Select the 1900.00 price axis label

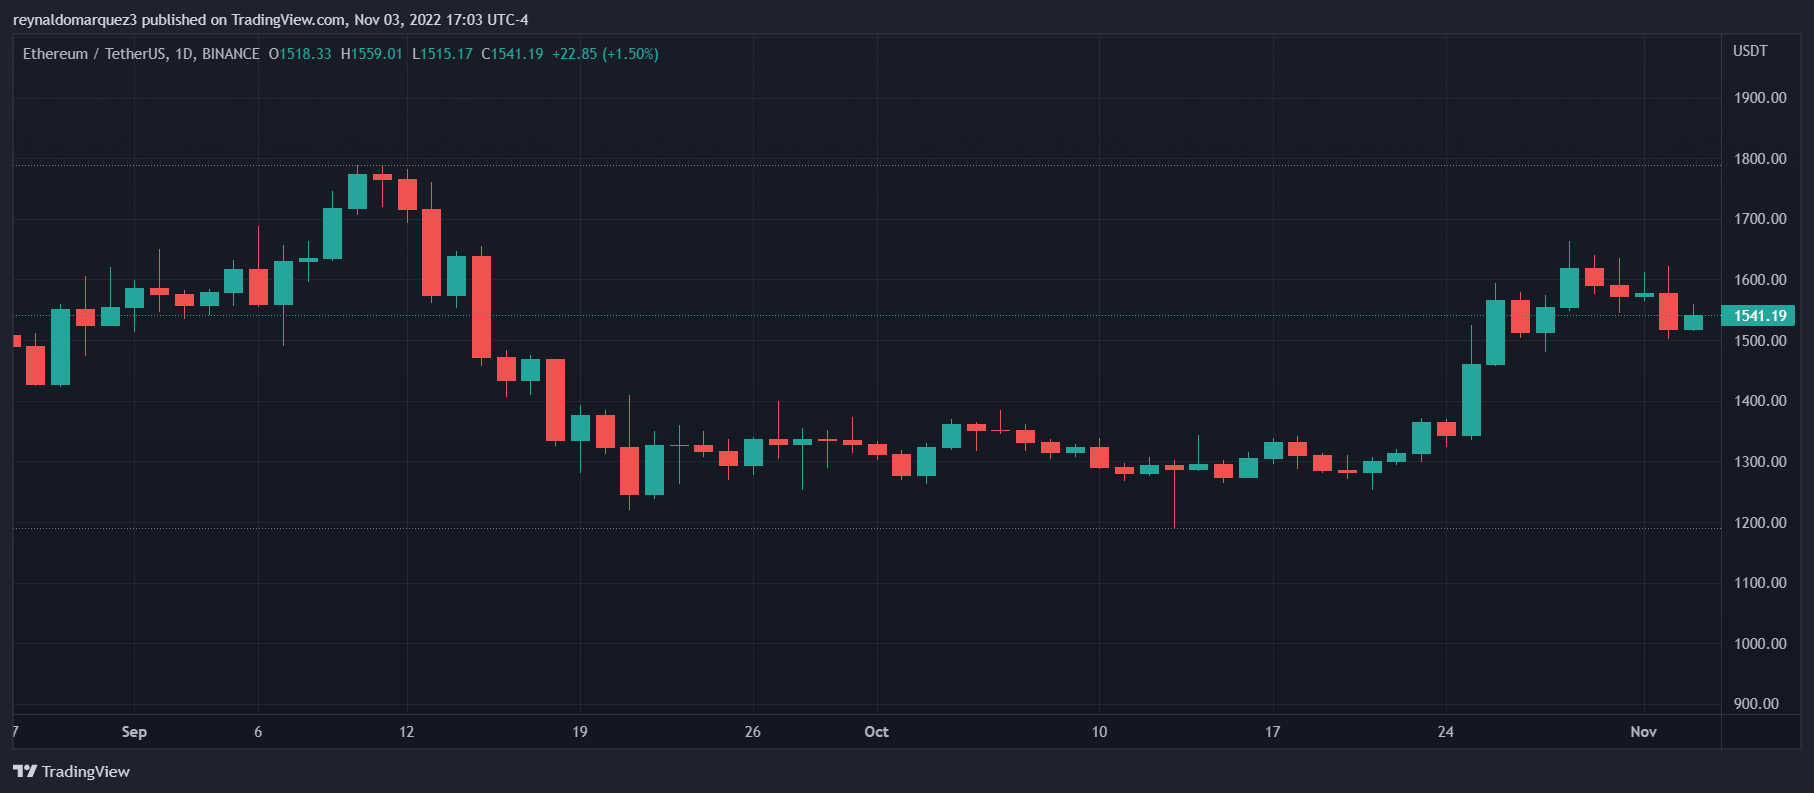(1760, 98)
